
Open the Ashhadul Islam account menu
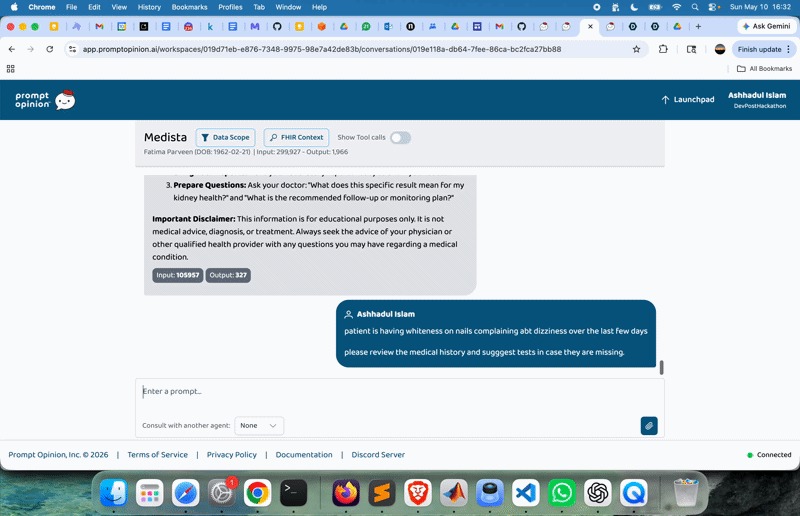pyautogui.click(x=757, y=100)
